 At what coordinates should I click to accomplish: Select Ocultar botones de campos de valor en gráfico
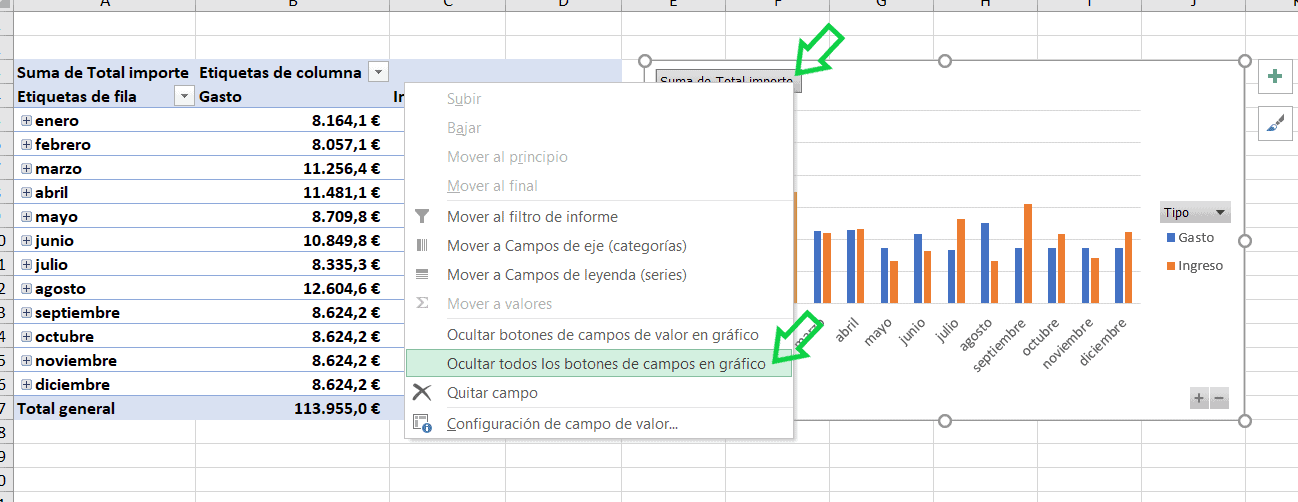click(599, 335)
